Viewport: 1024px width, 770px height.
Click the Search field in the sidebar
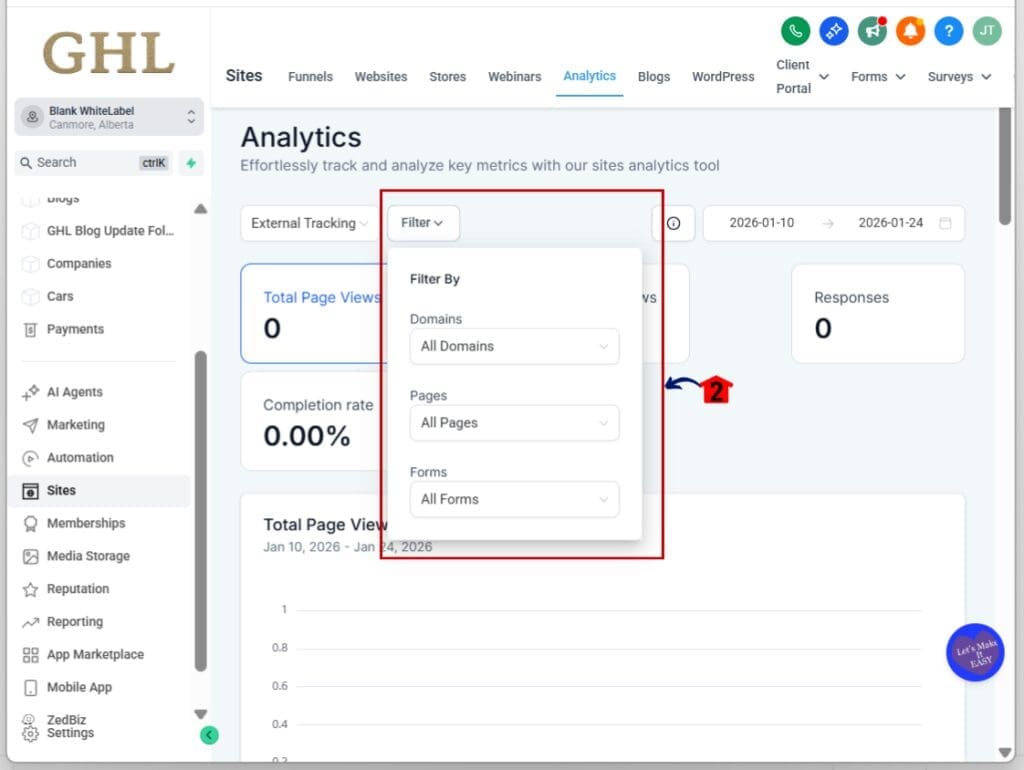90,162
